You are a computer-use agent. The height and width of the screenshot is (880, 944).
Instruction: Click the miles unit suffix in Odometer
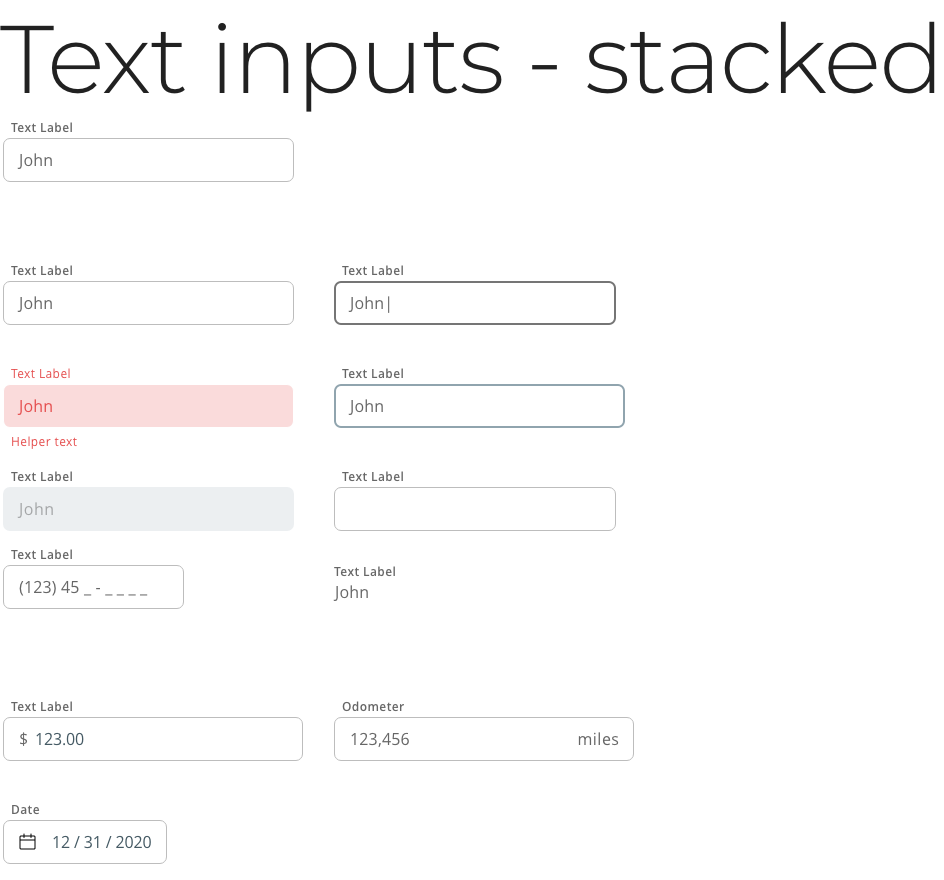(x=598, y=740)
